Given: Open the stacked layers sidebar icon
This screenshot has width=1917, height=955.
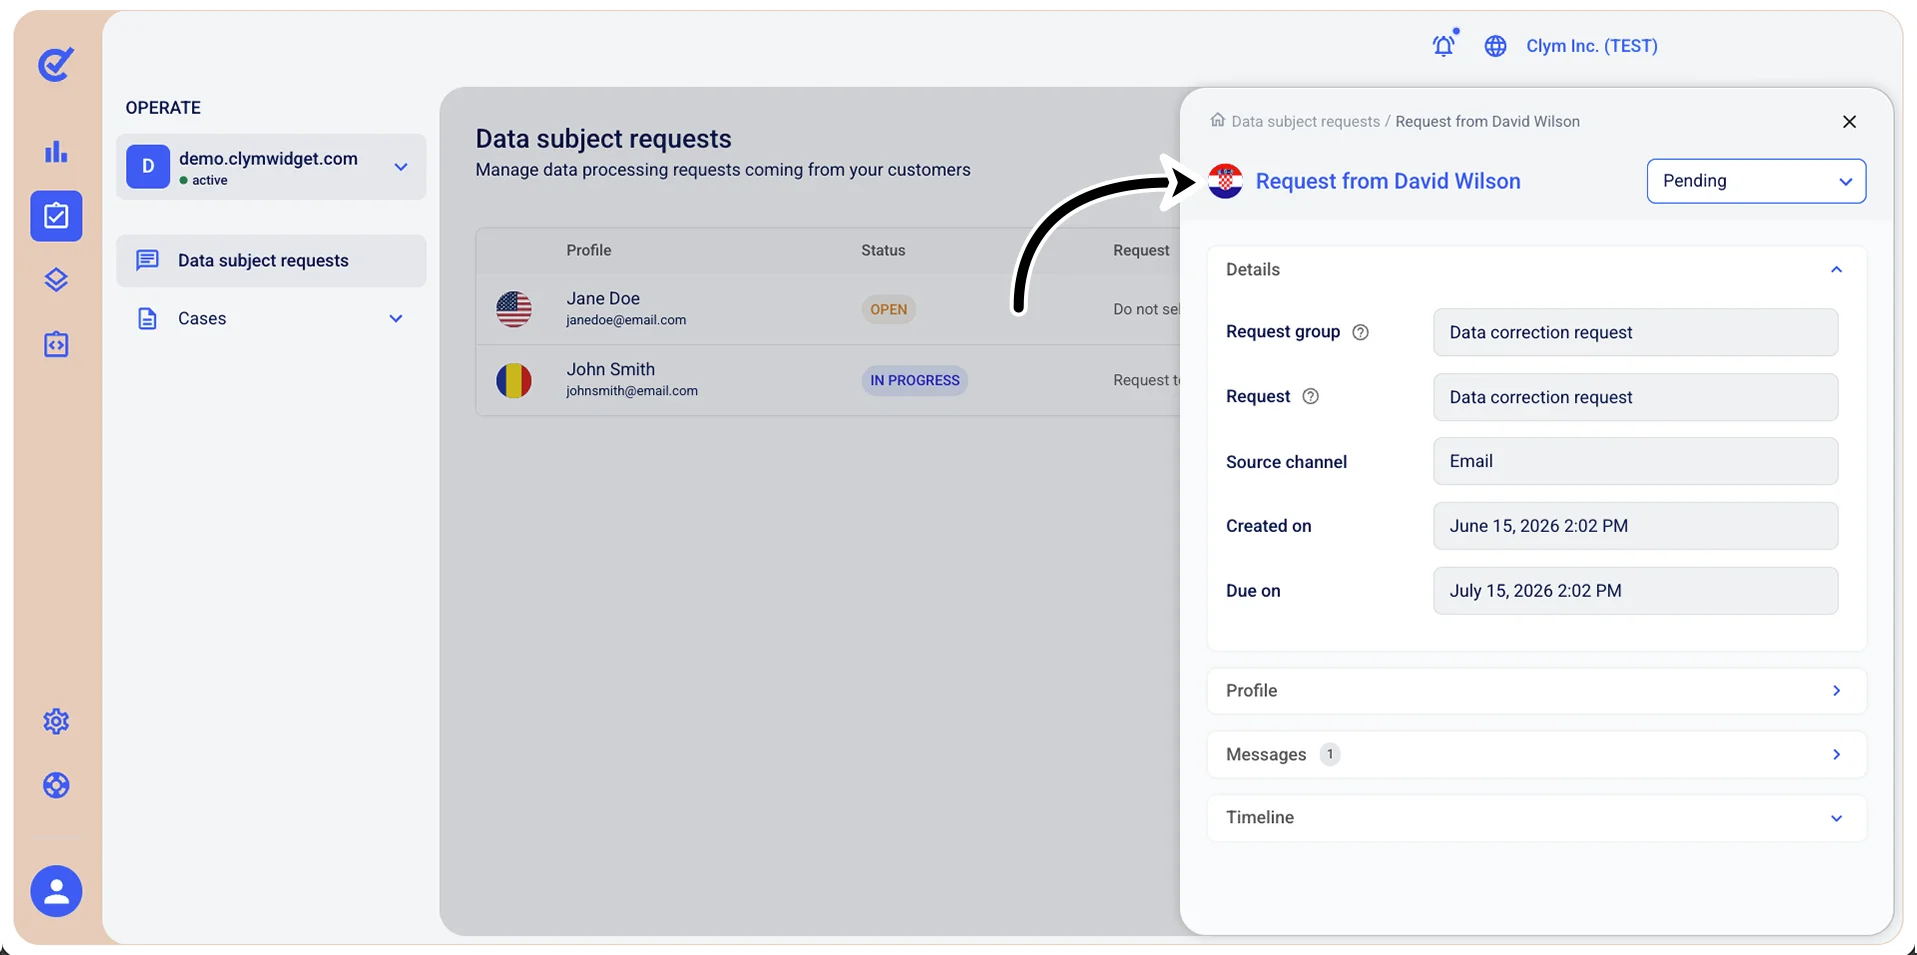Looking at the screenshot, I should point(56,280).
